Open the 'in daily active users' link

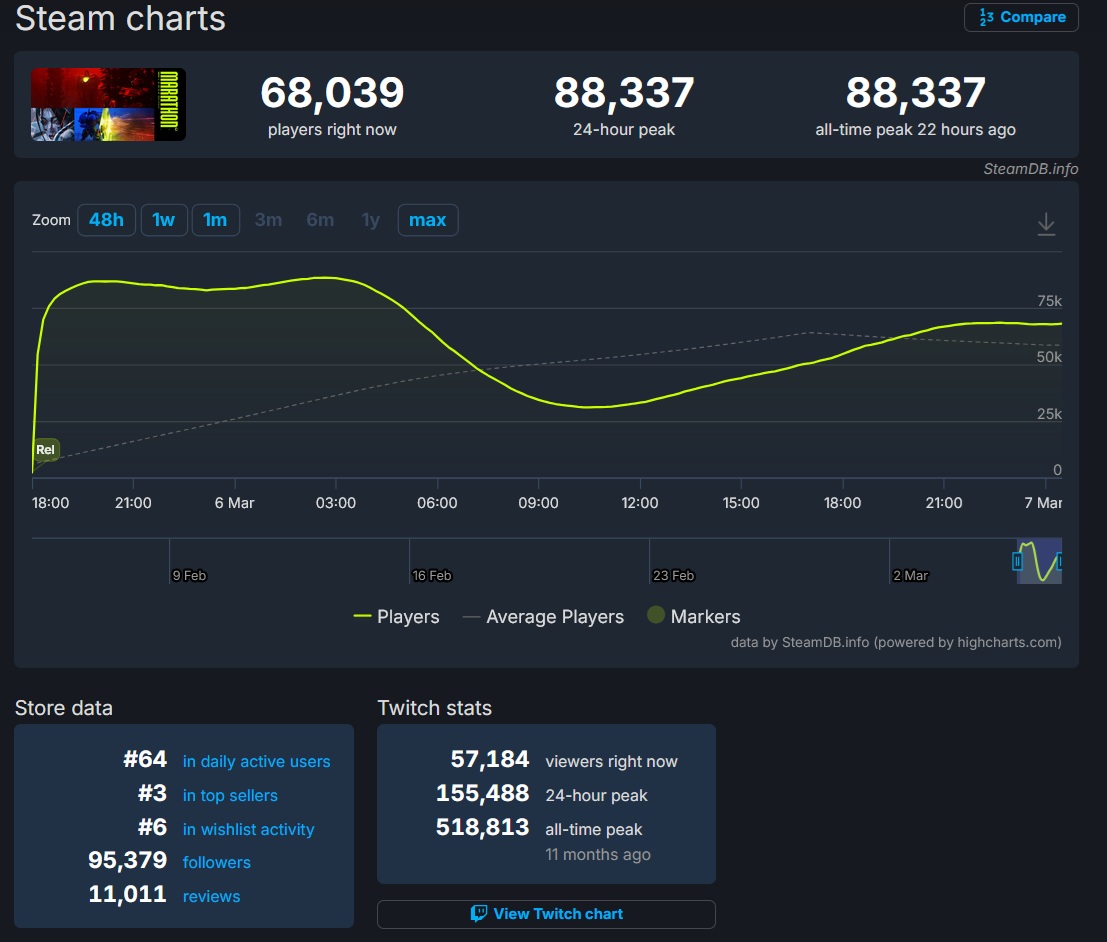click(x=256, y=762)
